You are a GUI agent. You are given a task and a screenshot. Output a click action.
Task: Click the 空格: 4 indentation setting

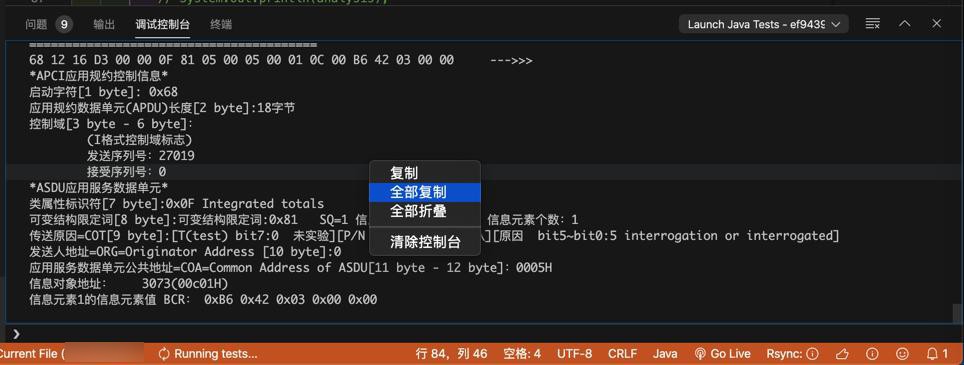click(x=521, y=354)
